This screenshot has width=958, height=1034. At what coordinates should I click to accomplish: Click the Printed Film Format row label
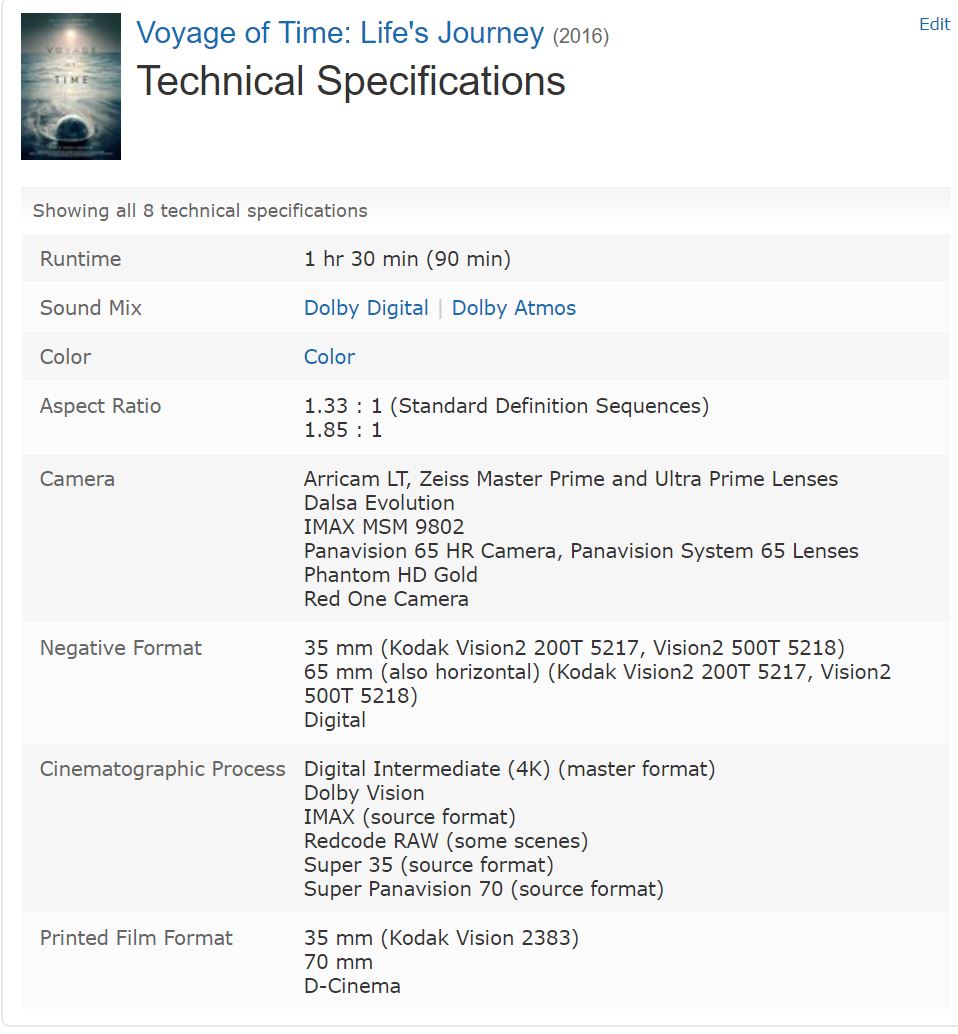136,938
